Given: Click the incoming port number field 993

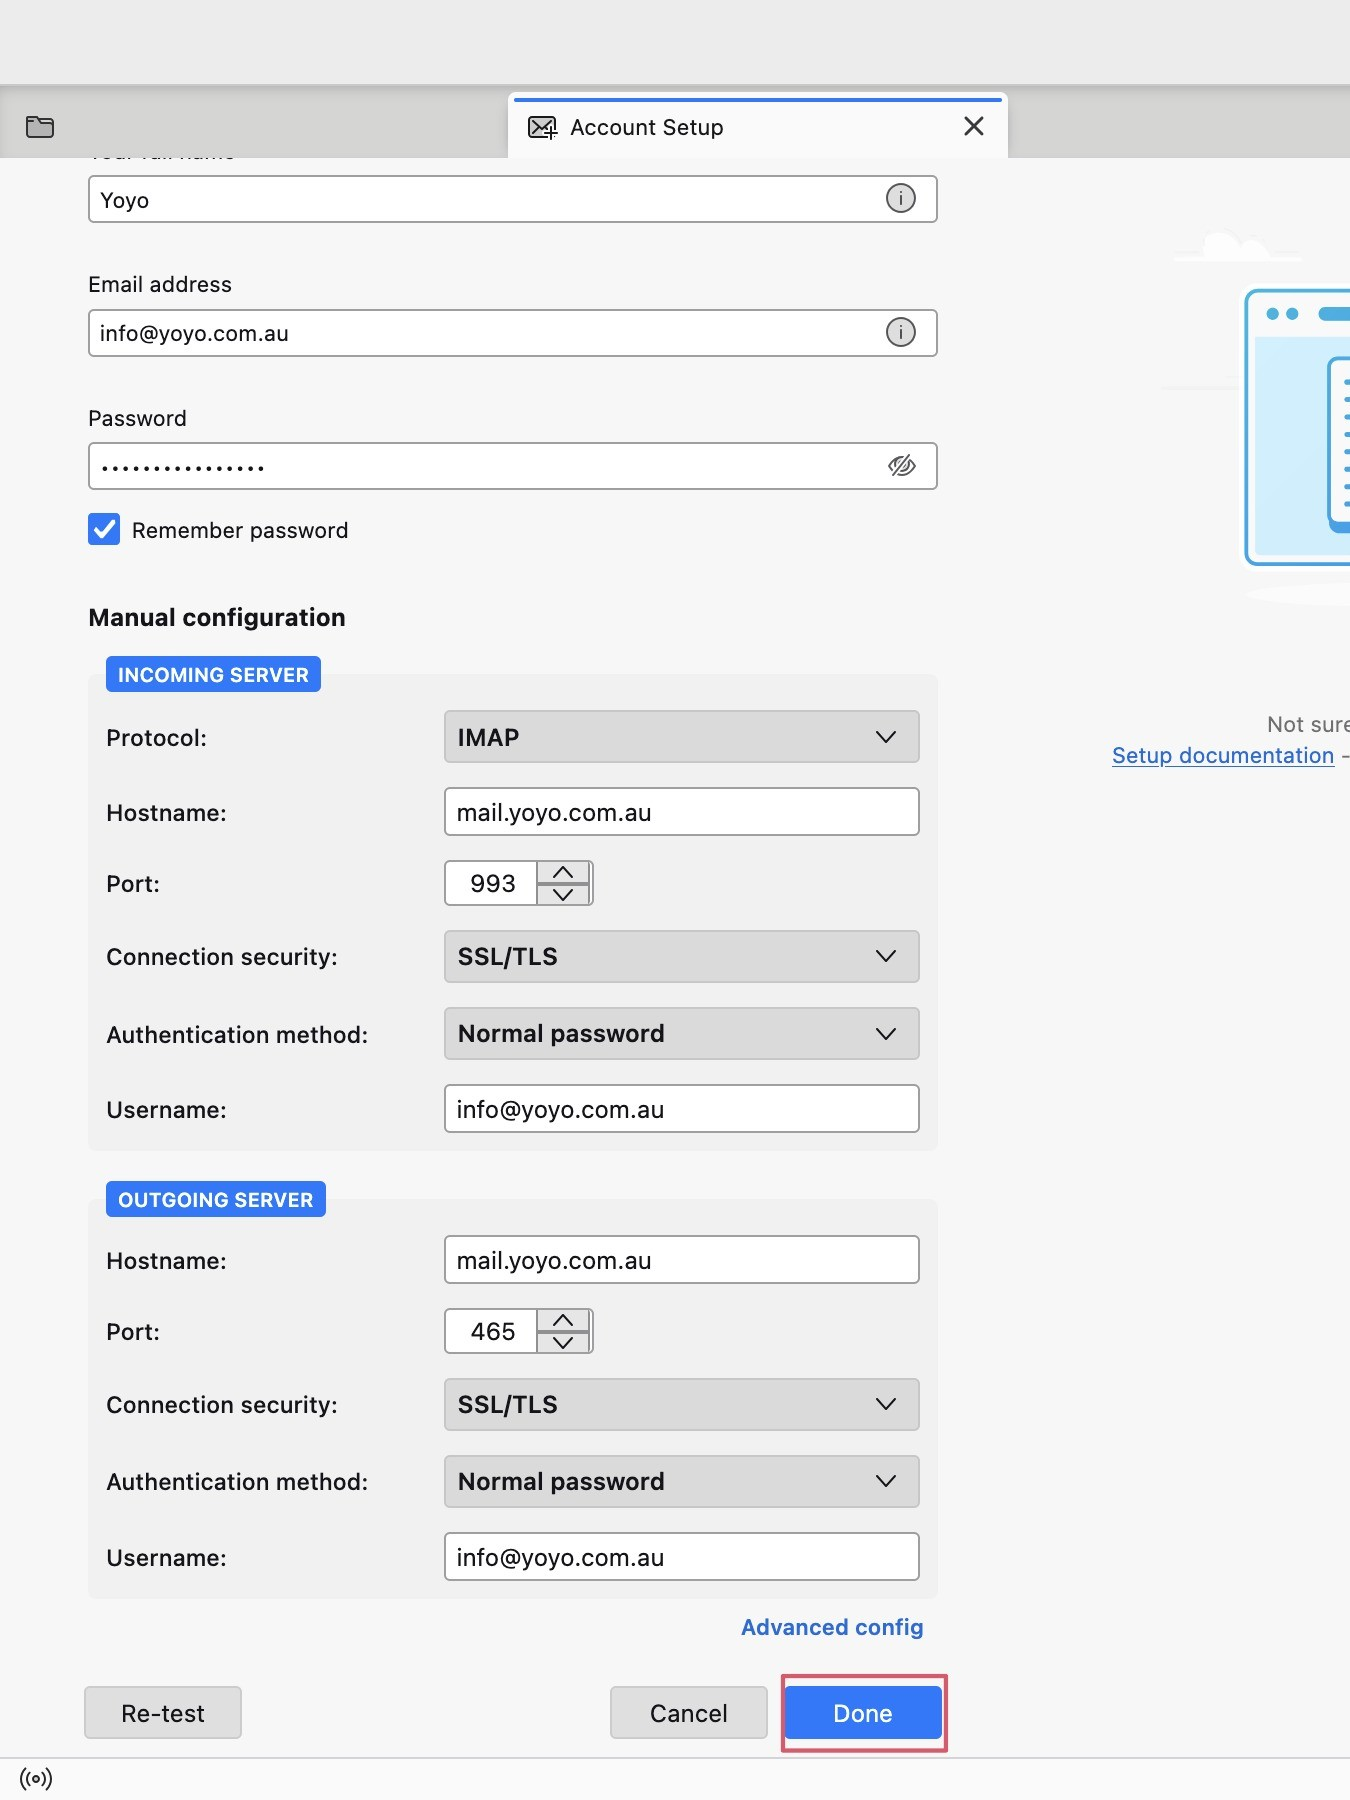Looking at the screenshot, I should [492, 883].
